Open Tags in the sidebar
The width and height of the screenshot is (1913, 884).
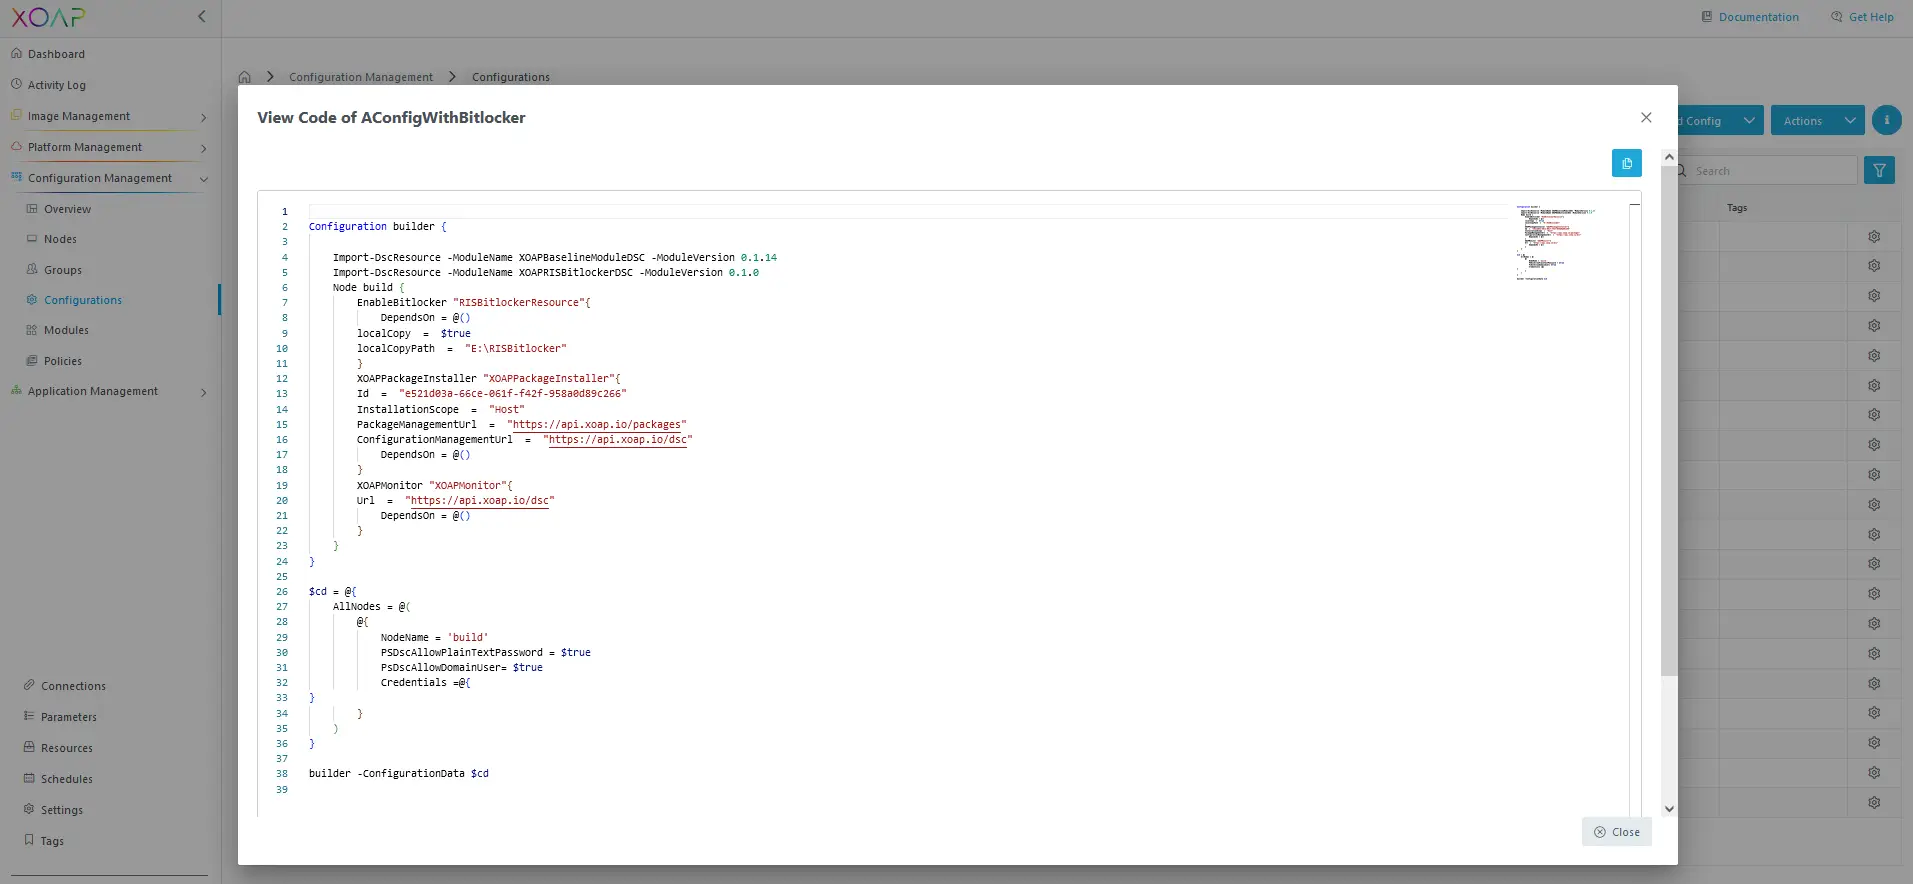(x=52, y=841)
